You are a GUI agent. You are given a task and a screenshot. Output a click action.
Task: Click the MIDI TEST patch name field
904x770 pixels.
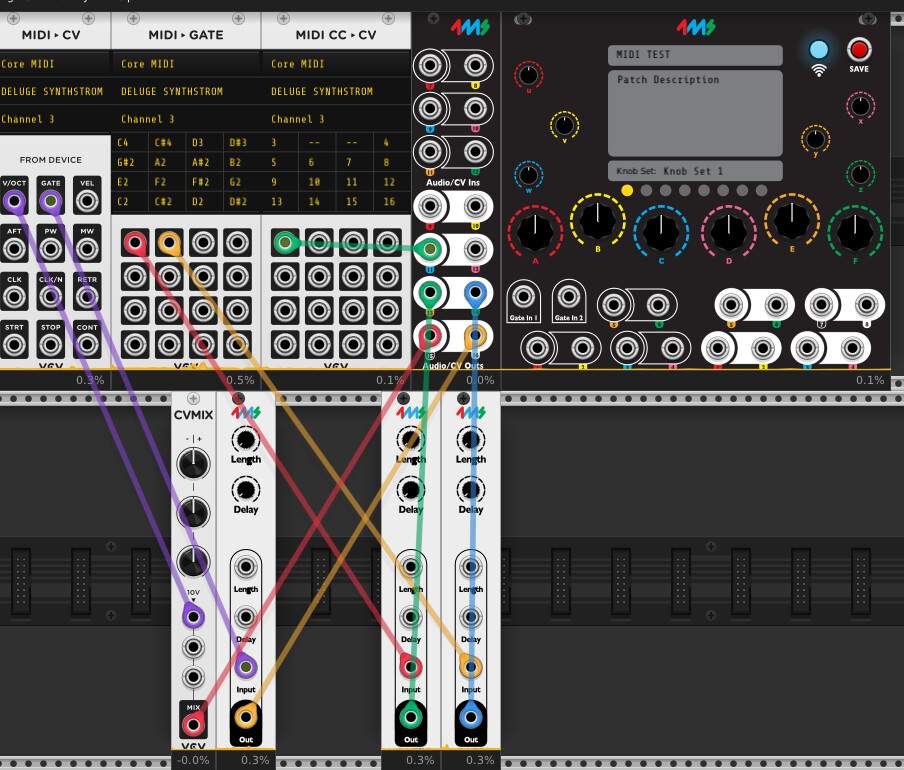pyautogui.click(x=695, y=55)
